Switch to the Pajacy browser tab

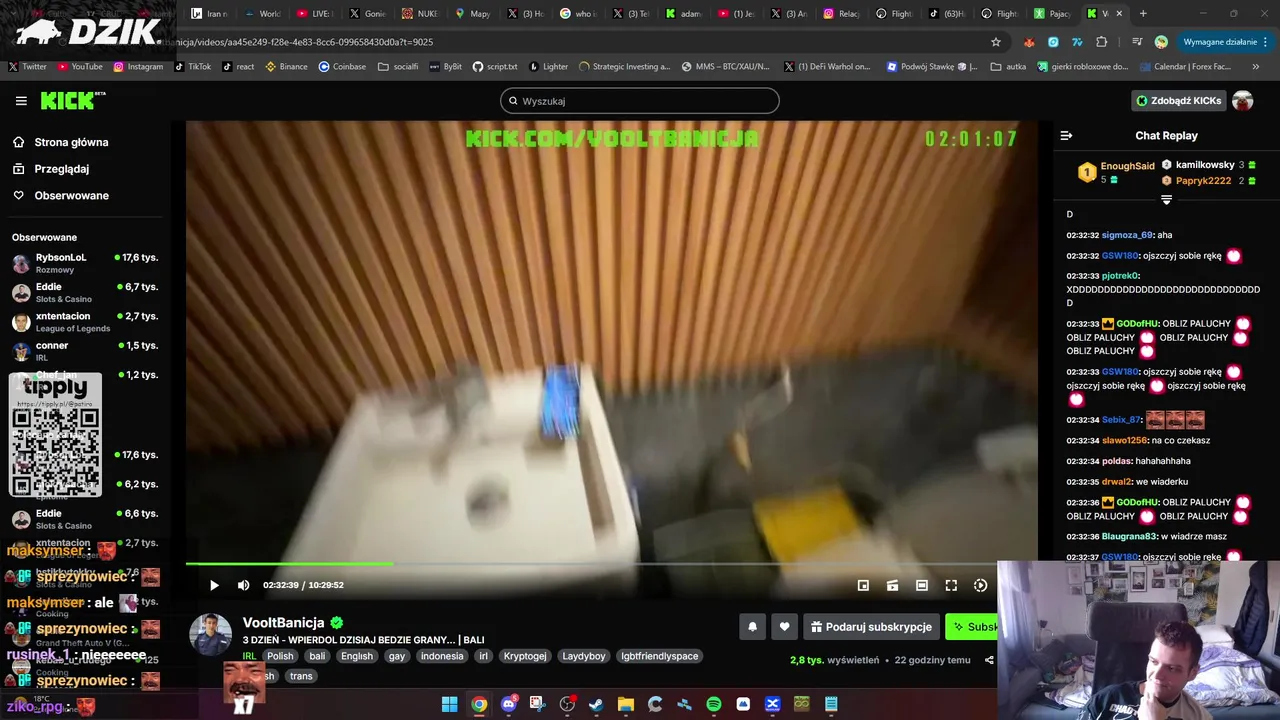1052,14
